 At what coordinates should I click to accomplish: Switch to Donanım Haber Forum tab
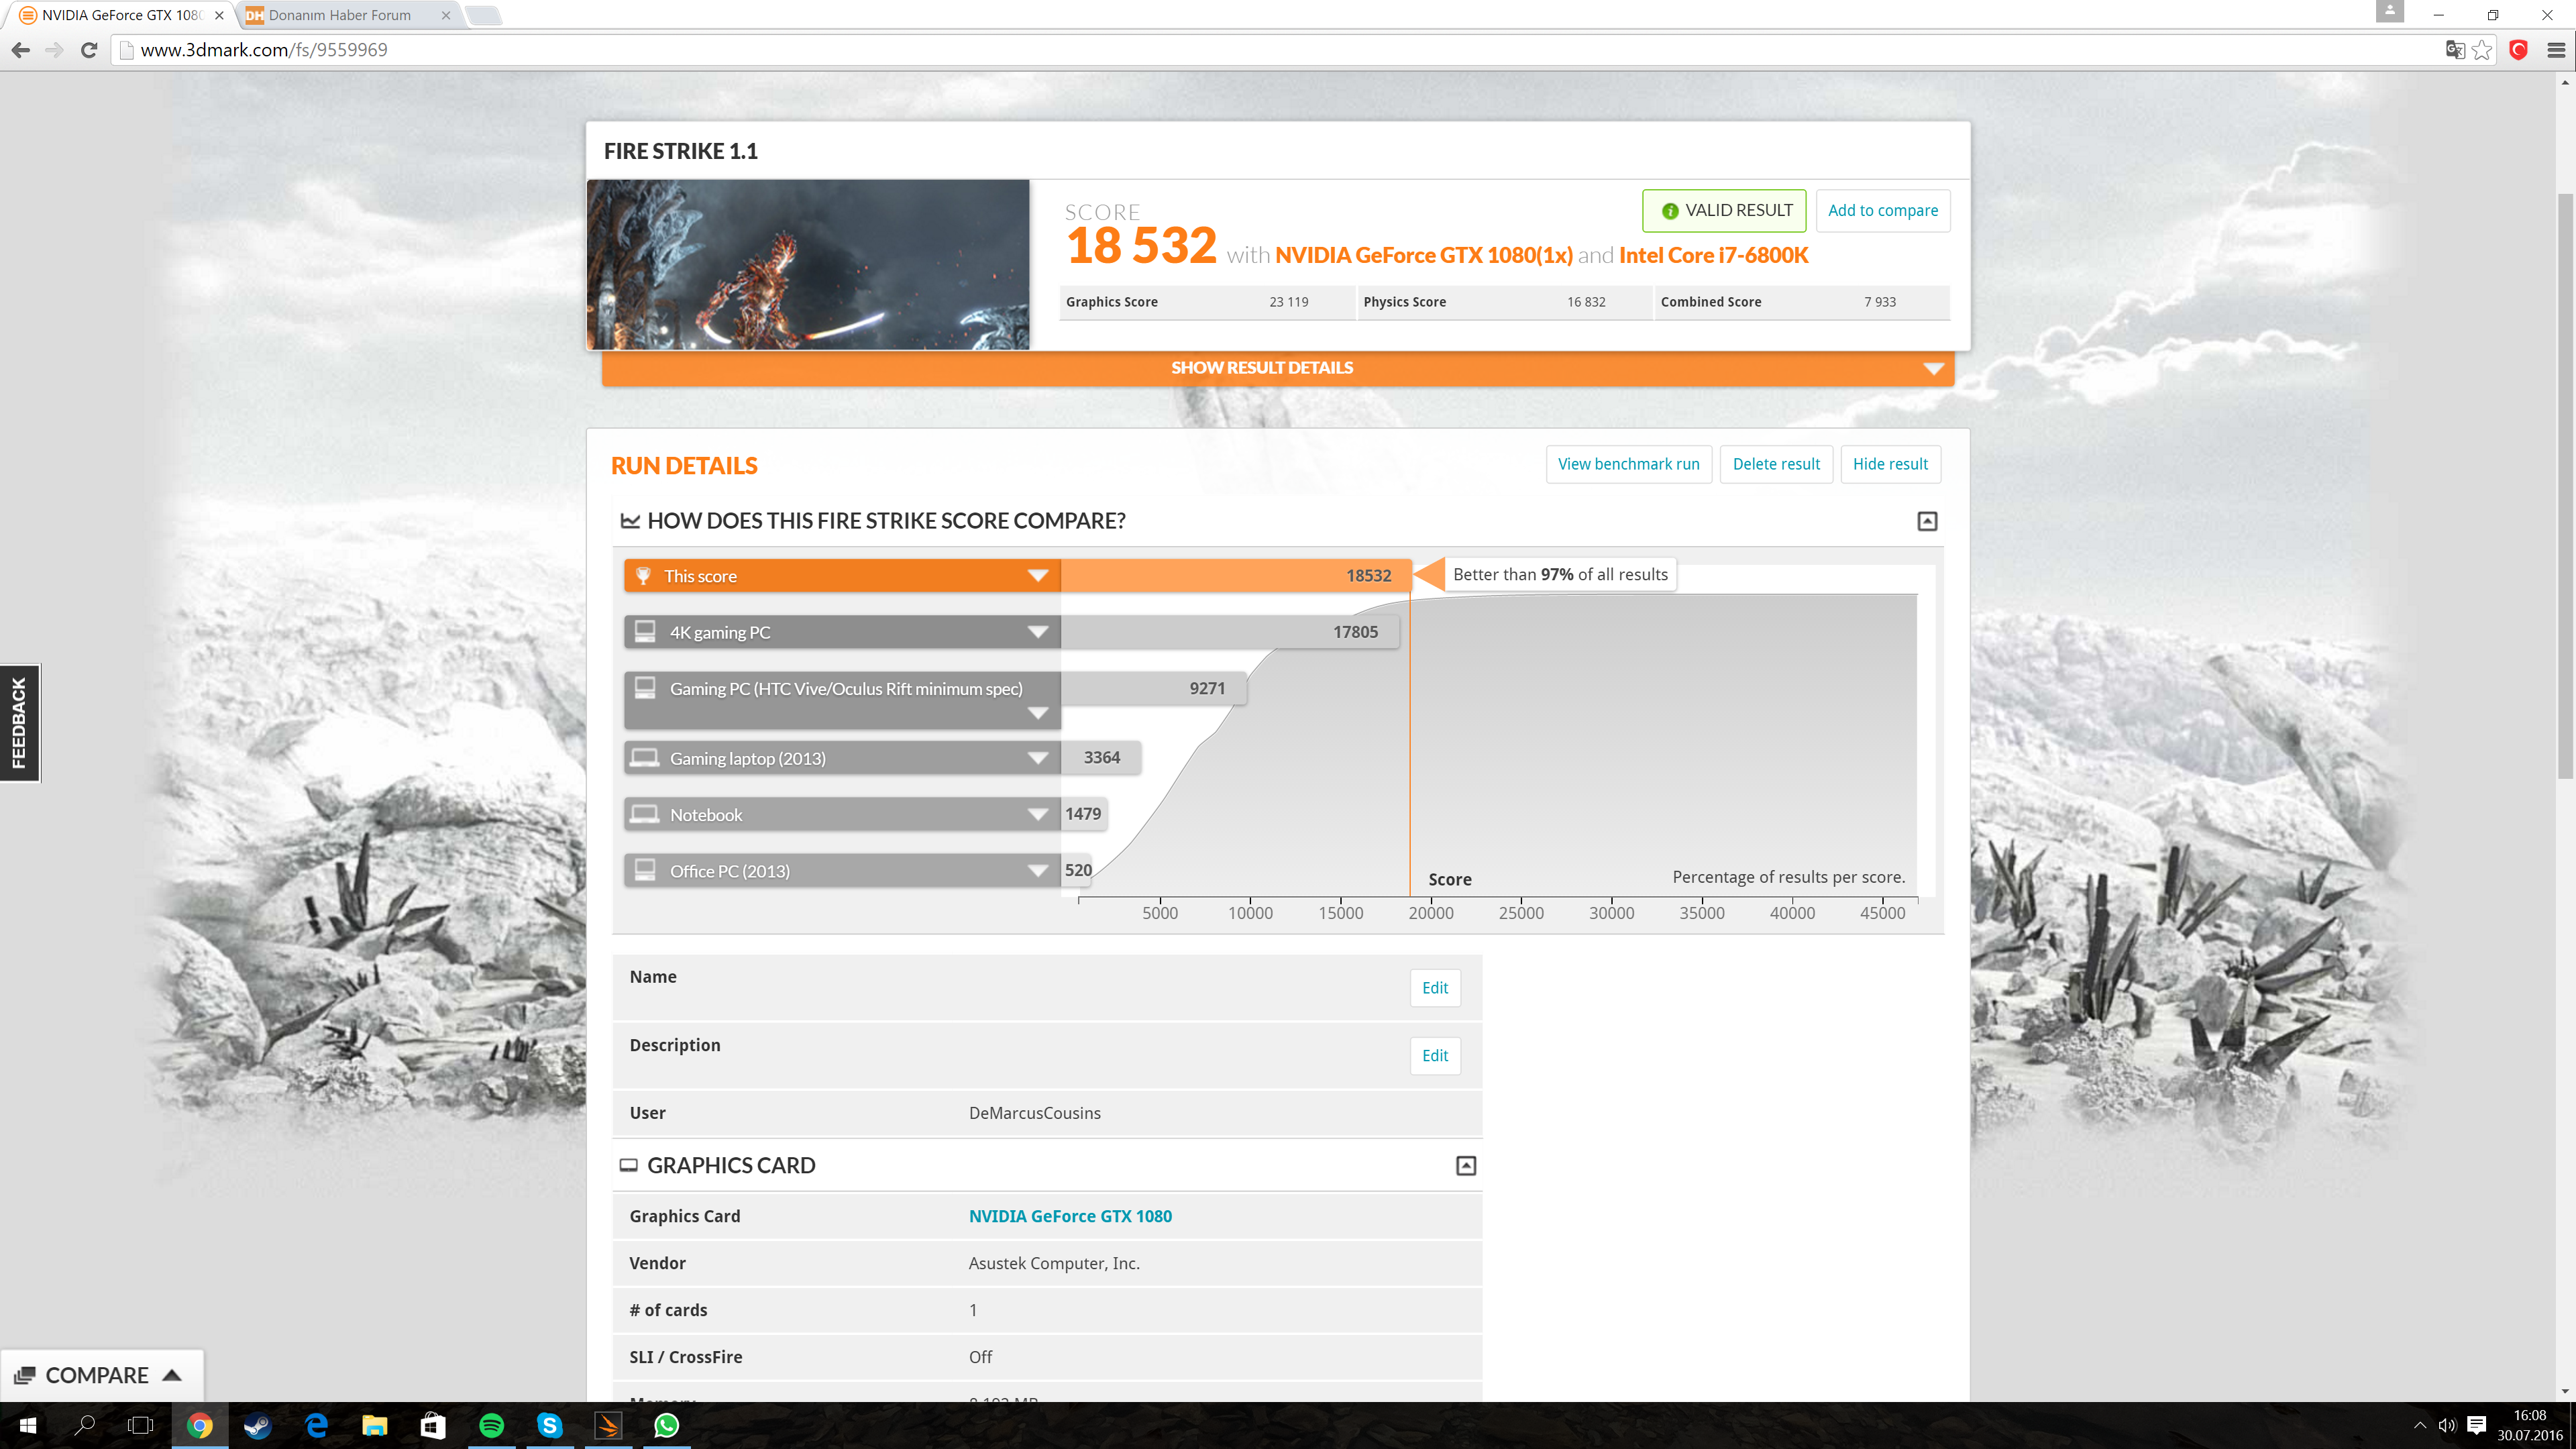[x=340, y=15]
